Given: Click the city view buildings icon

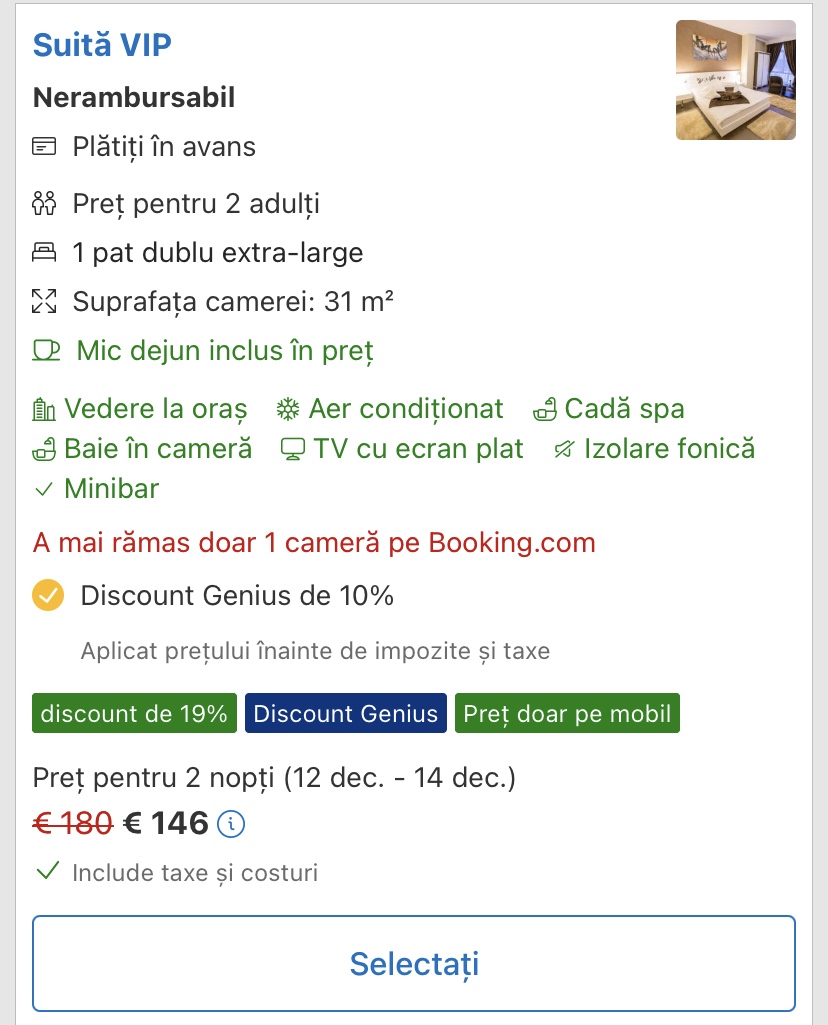Looking at the screenshot, I should (44, 409).
